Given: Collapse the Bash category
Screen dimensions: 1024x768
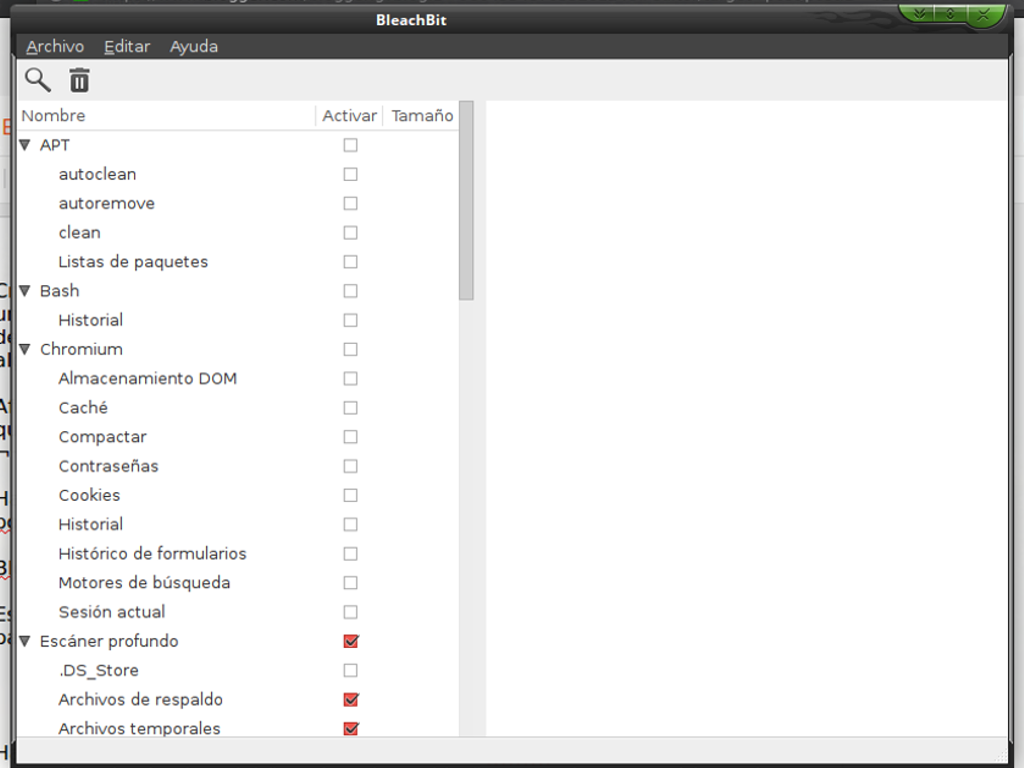Looking at the screenshot, I should [x=24, y=290].
